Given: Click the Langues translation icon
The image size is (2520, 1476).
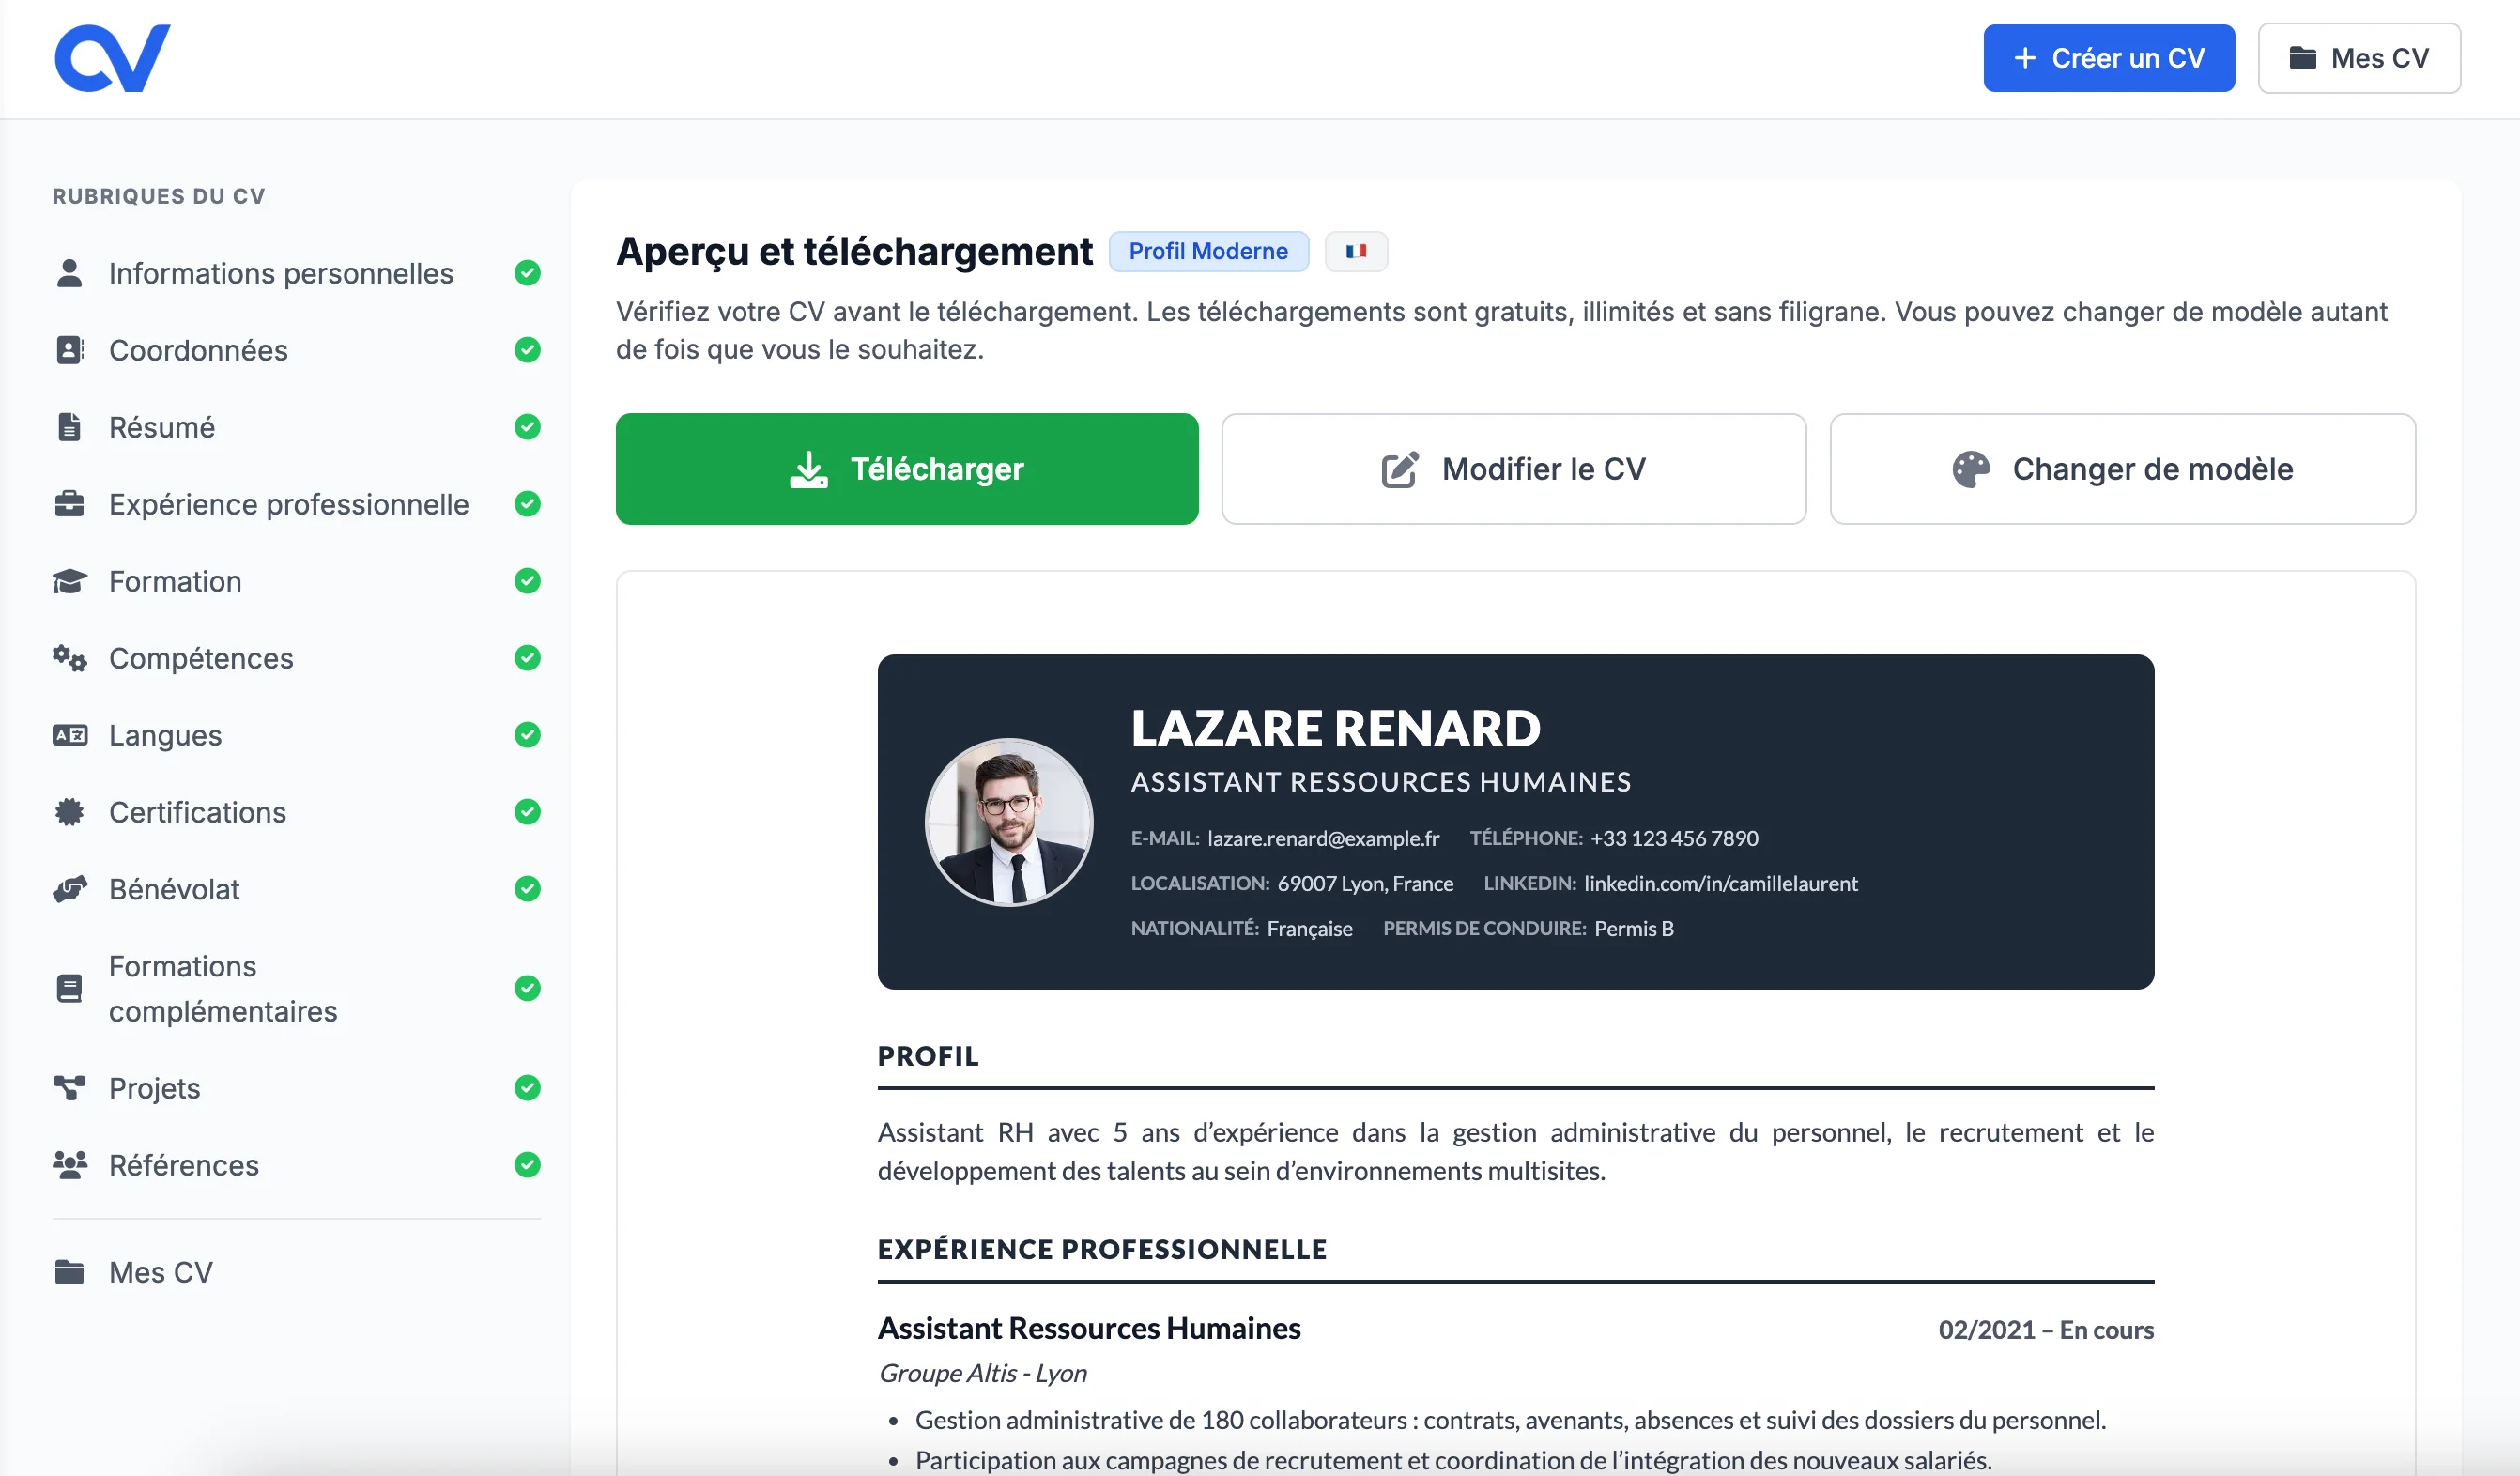Looking at the screenshot, I should (x=69, y=735).
